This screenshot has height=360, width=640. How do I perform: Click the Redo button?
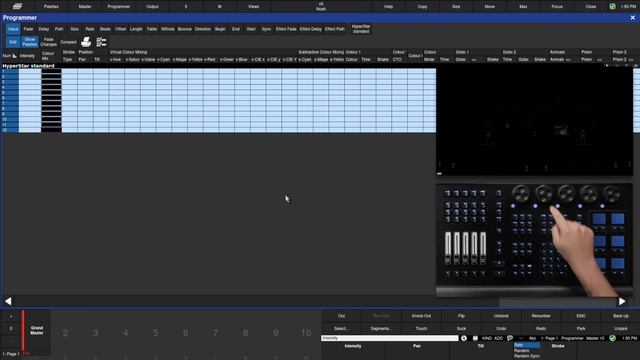541,328
